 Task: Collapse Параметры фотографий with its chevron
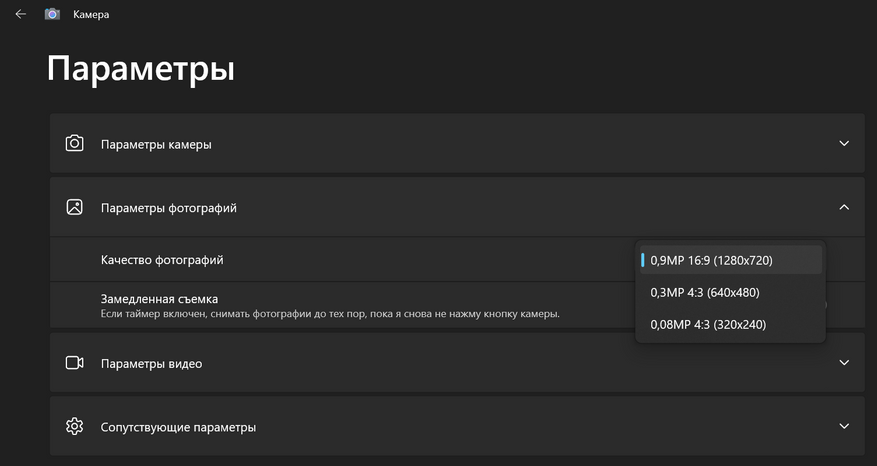tap(844, 208)
